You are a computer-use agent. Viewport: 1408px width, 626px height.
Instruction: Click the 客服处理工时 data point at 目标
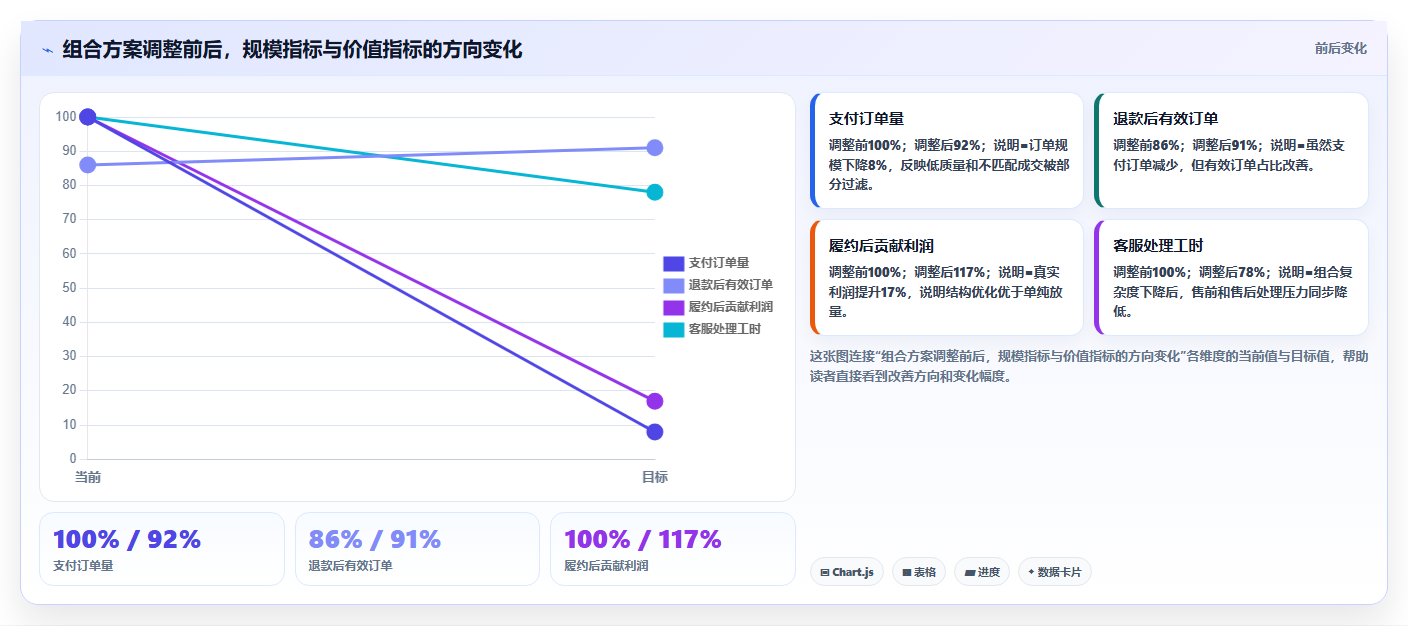point(654,192)
